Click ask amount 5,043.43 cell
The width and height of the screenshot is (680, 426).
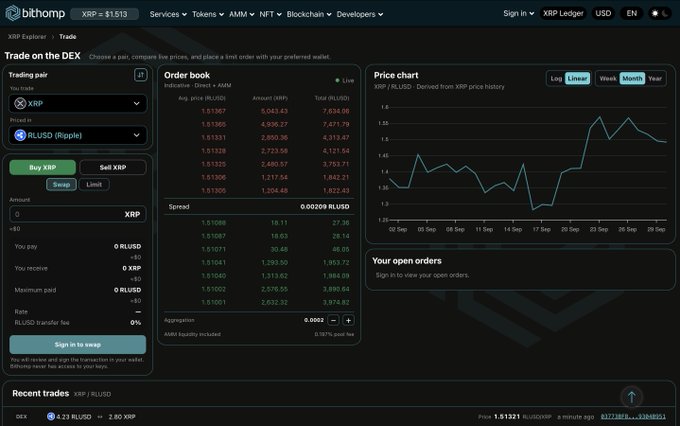tap(274, 111)
